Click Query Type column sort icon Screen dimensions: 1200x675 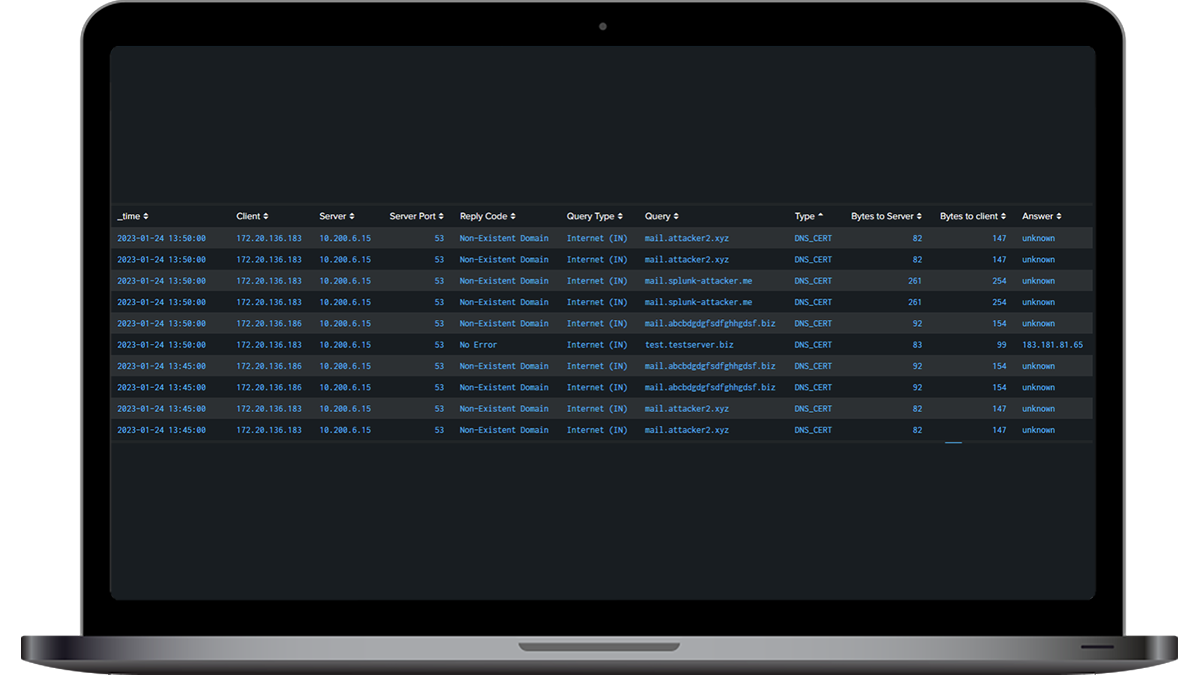click(x=620, y=217)
